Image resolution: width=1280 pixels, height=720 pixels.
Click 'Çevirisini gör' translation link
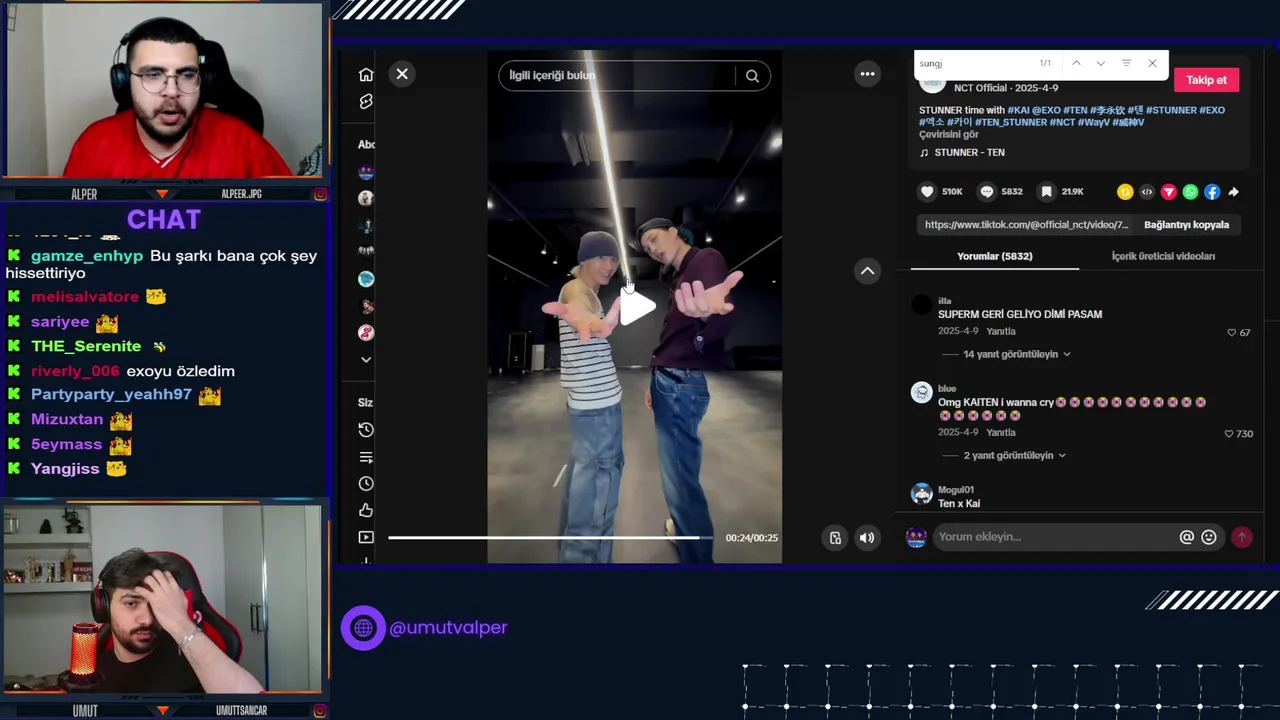tap(949, 134)
